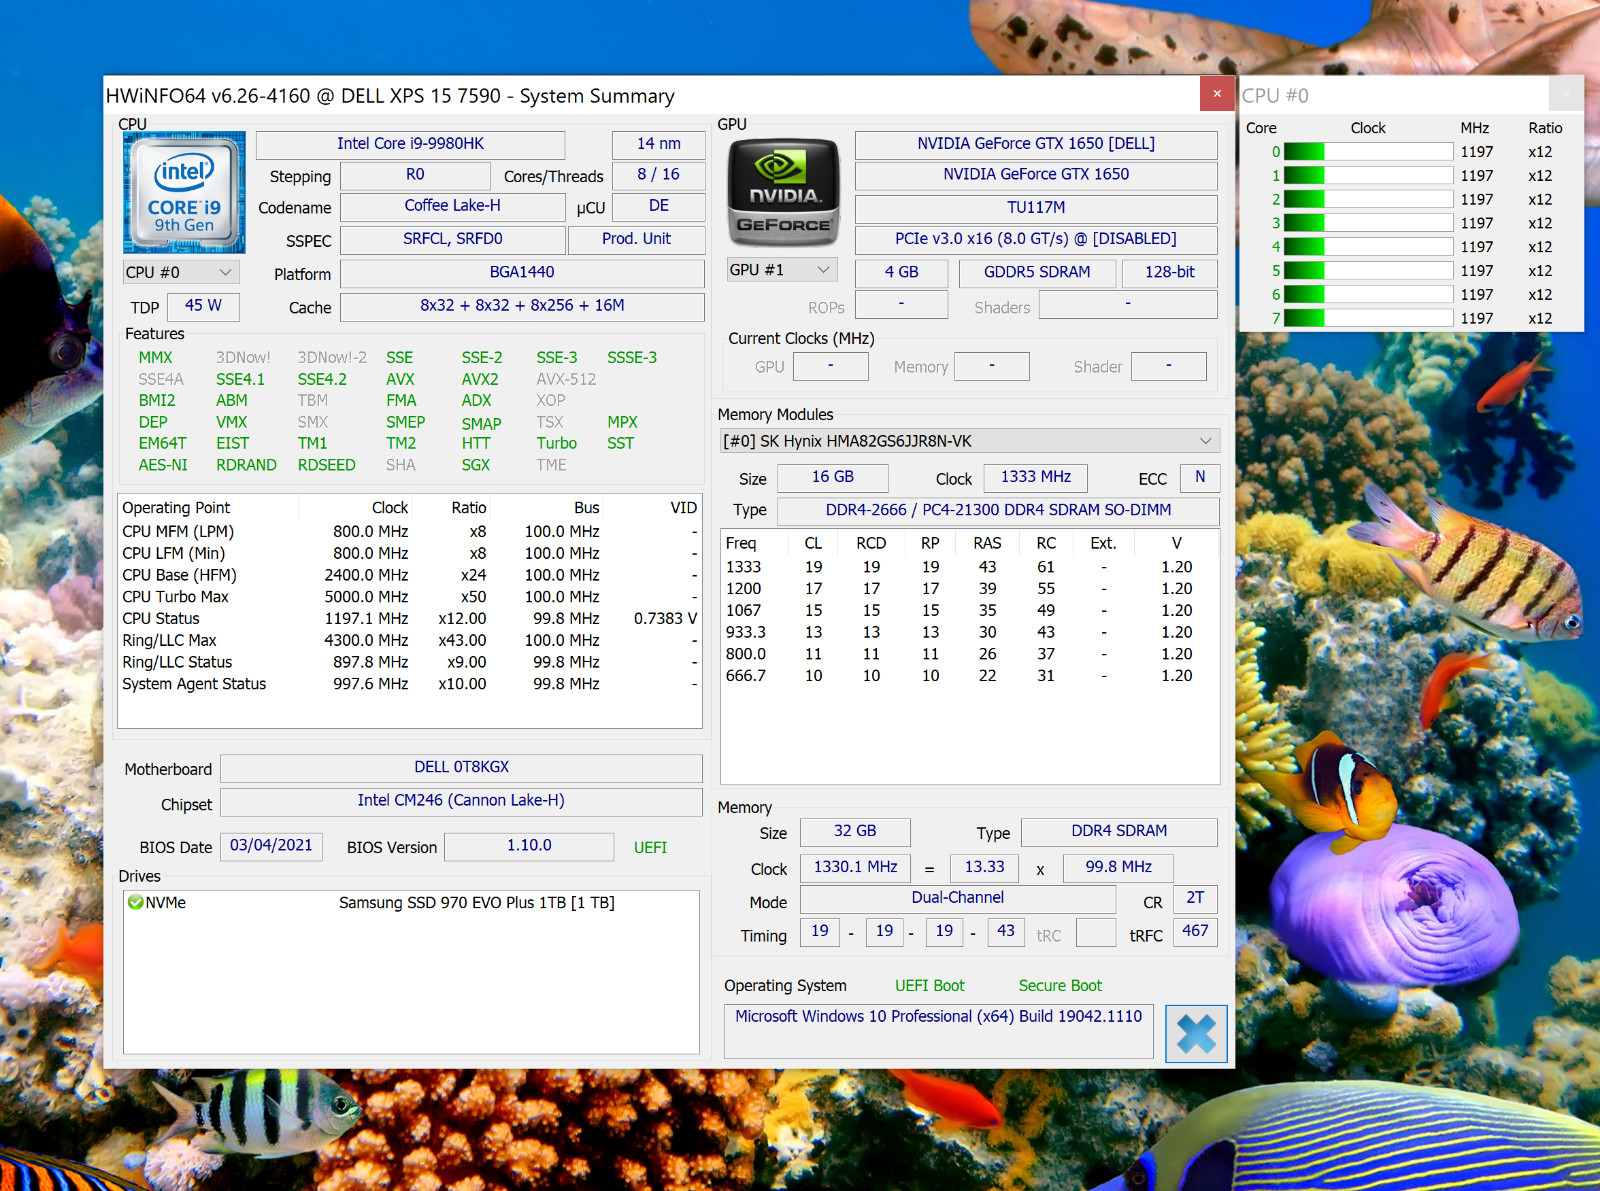Open the GPU #1 selector dropdown

(782, 270)
